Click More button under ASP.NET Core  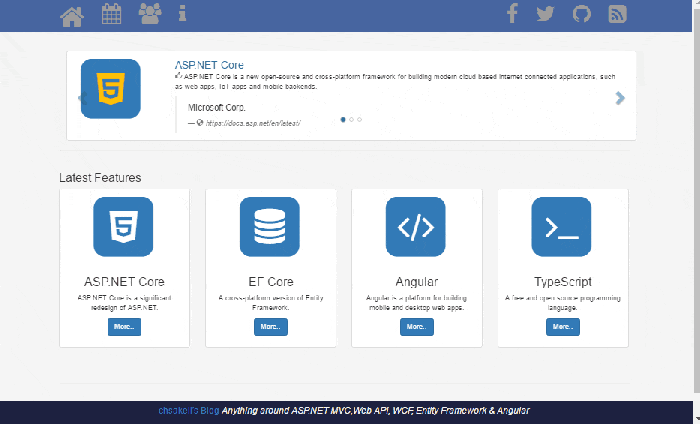[124, 327]
